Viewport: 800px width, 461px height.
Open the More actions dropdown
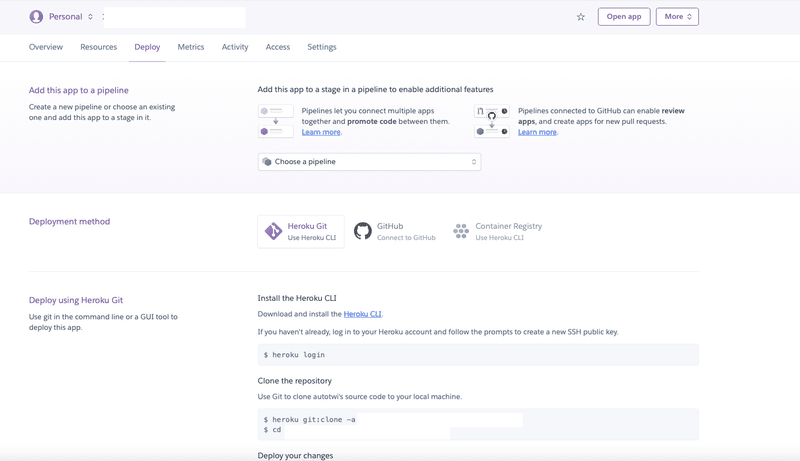(677, 17)
